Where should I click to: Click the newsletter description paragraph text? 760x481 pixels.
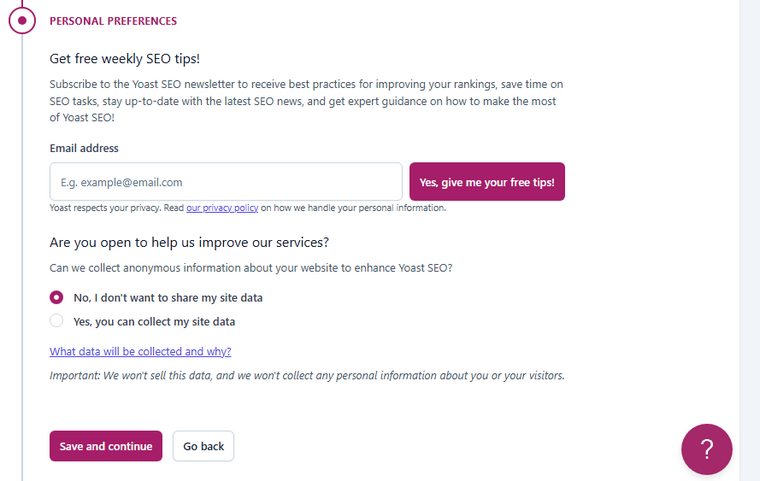[306, 101]
